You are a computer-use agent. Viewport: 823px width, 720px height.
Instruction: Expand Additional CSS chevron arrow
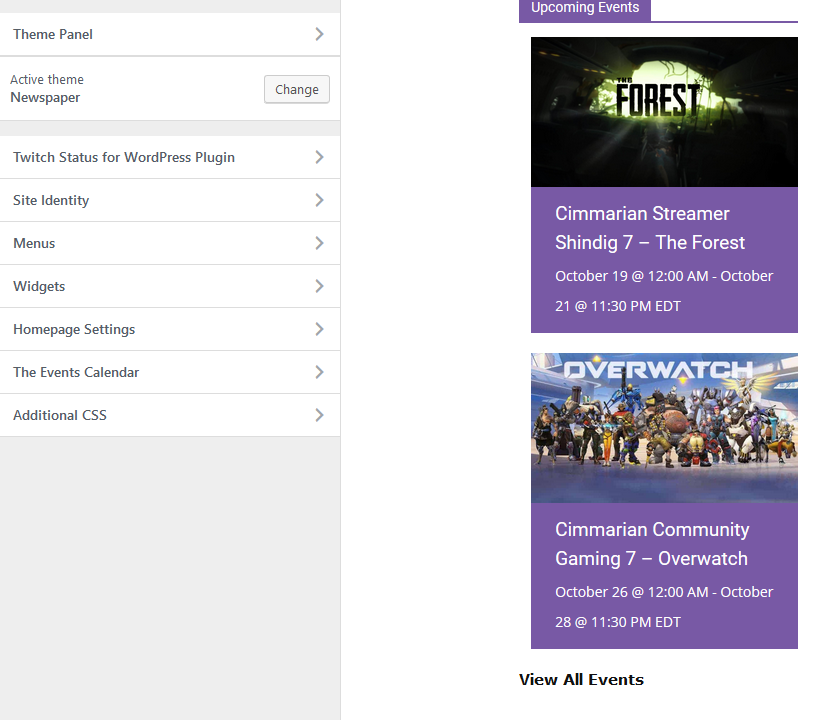tap(319, 415)
